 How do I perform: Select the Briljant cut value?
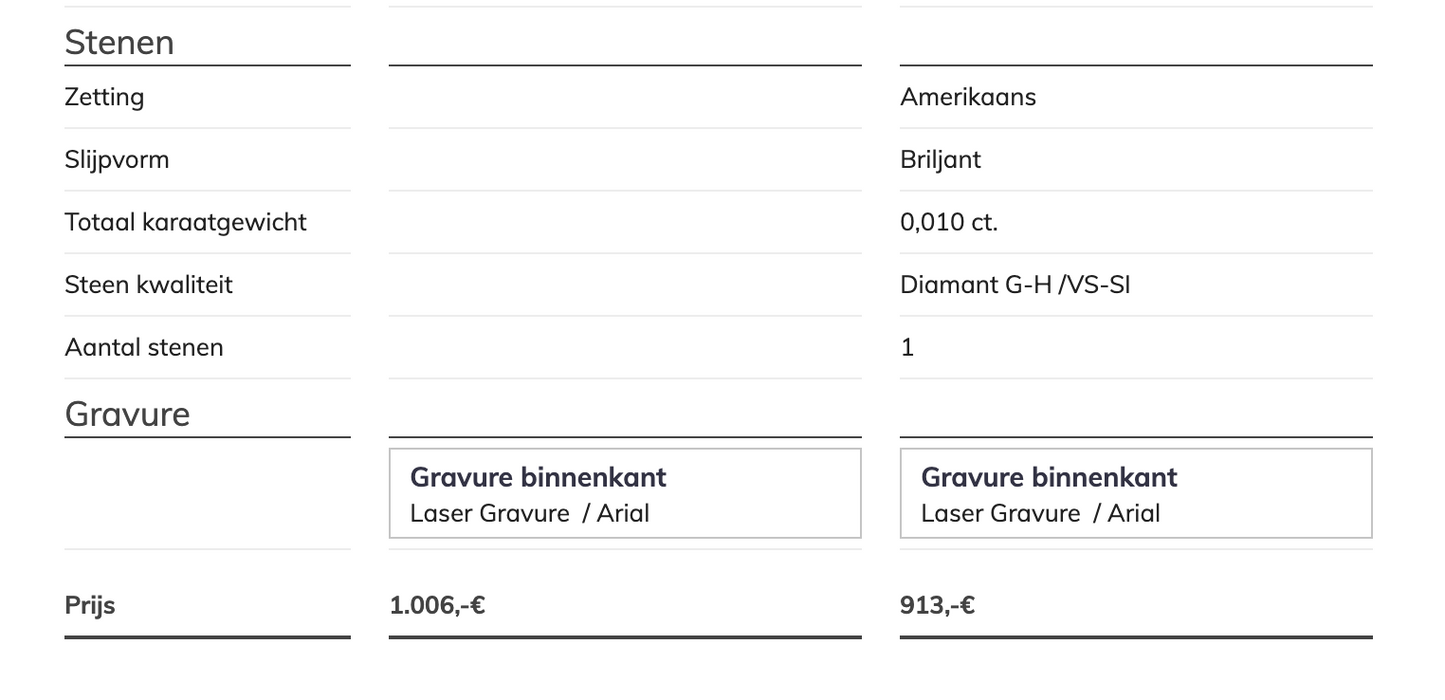click(940, 160)
